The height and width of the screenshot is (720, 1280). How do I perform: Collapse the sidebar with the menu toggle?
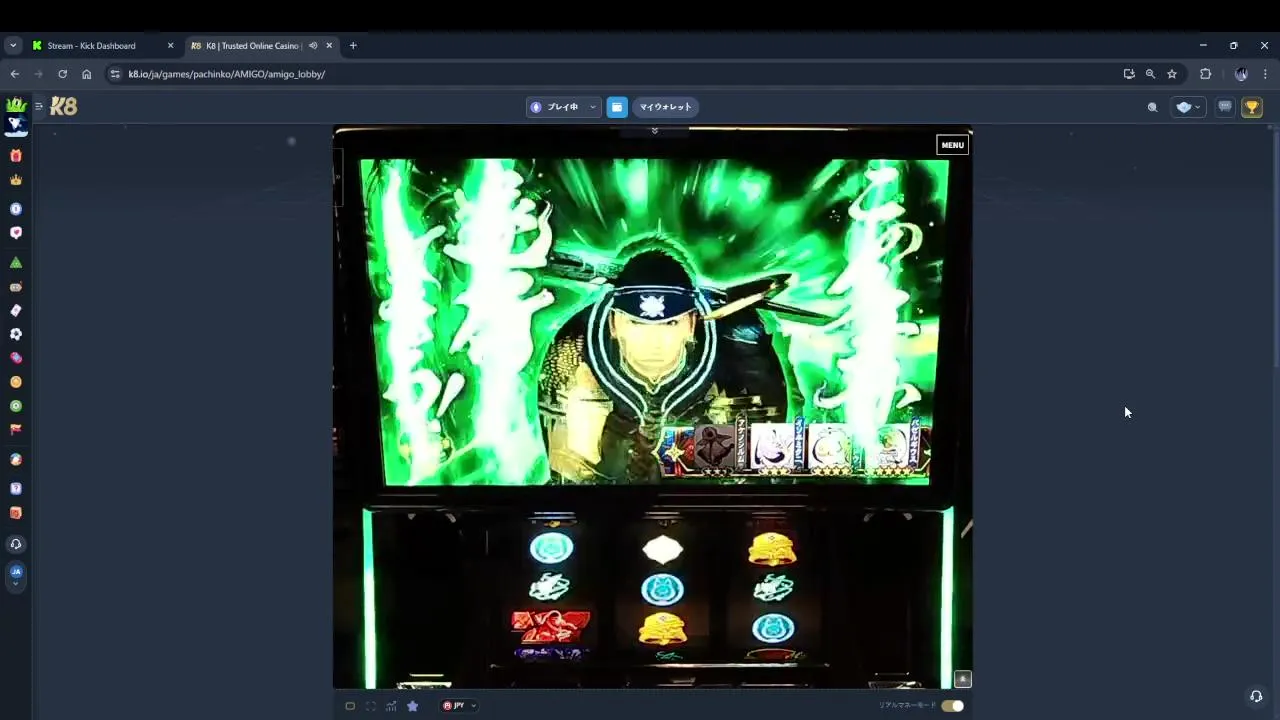39,106
